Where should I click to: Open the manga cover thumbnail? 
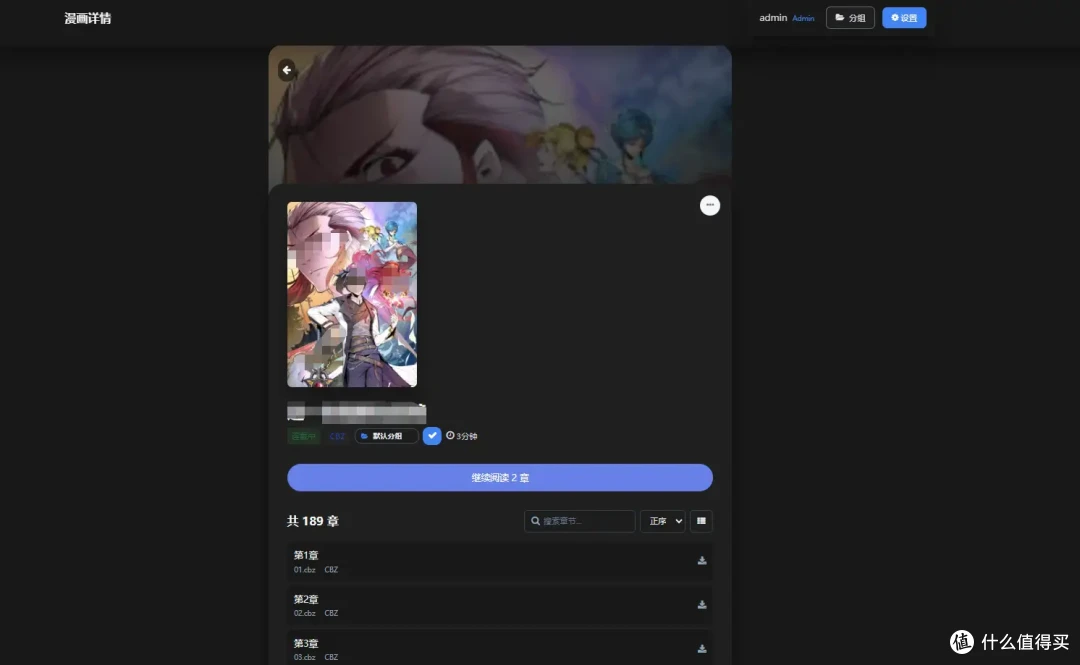coord(352,294)
